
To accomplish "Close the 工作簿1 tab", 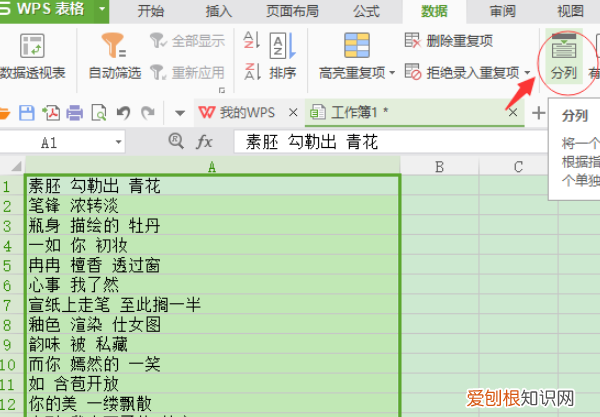I will tap(513, 112).
